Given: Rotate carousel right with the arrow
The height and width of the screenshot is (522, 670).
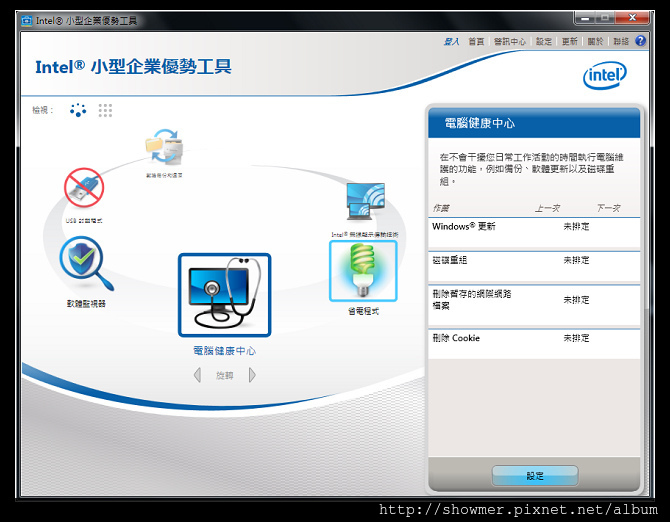Looking at the screenshot, I should [252, 375].
